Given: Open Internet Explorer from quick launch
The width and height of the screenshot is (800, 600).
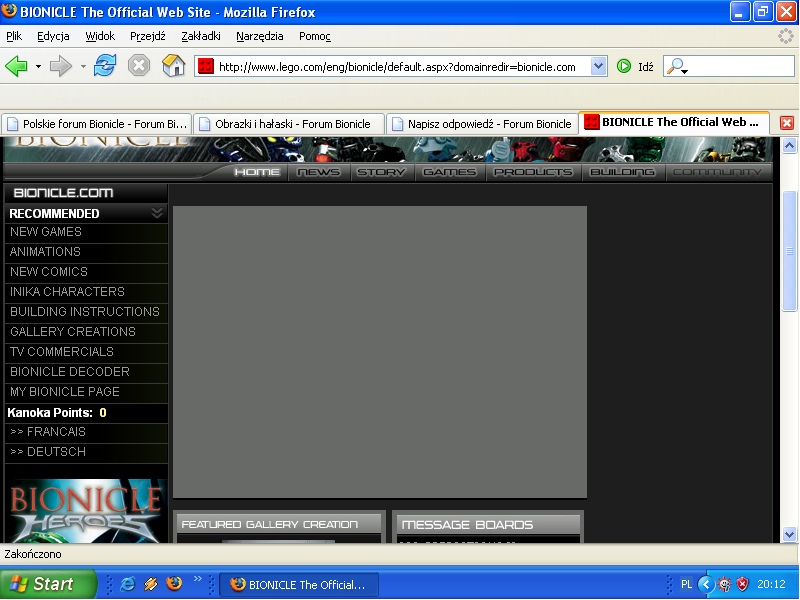Looking at the screenshot, I should [x=127, y=584].
